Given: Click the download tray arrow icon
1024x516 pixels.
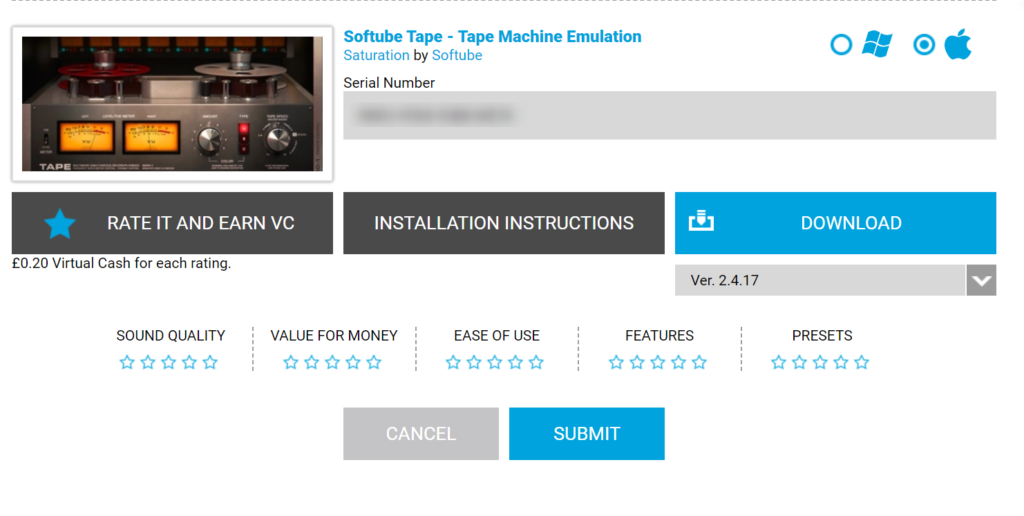Looking at the screenshot, I should [703, 222].
